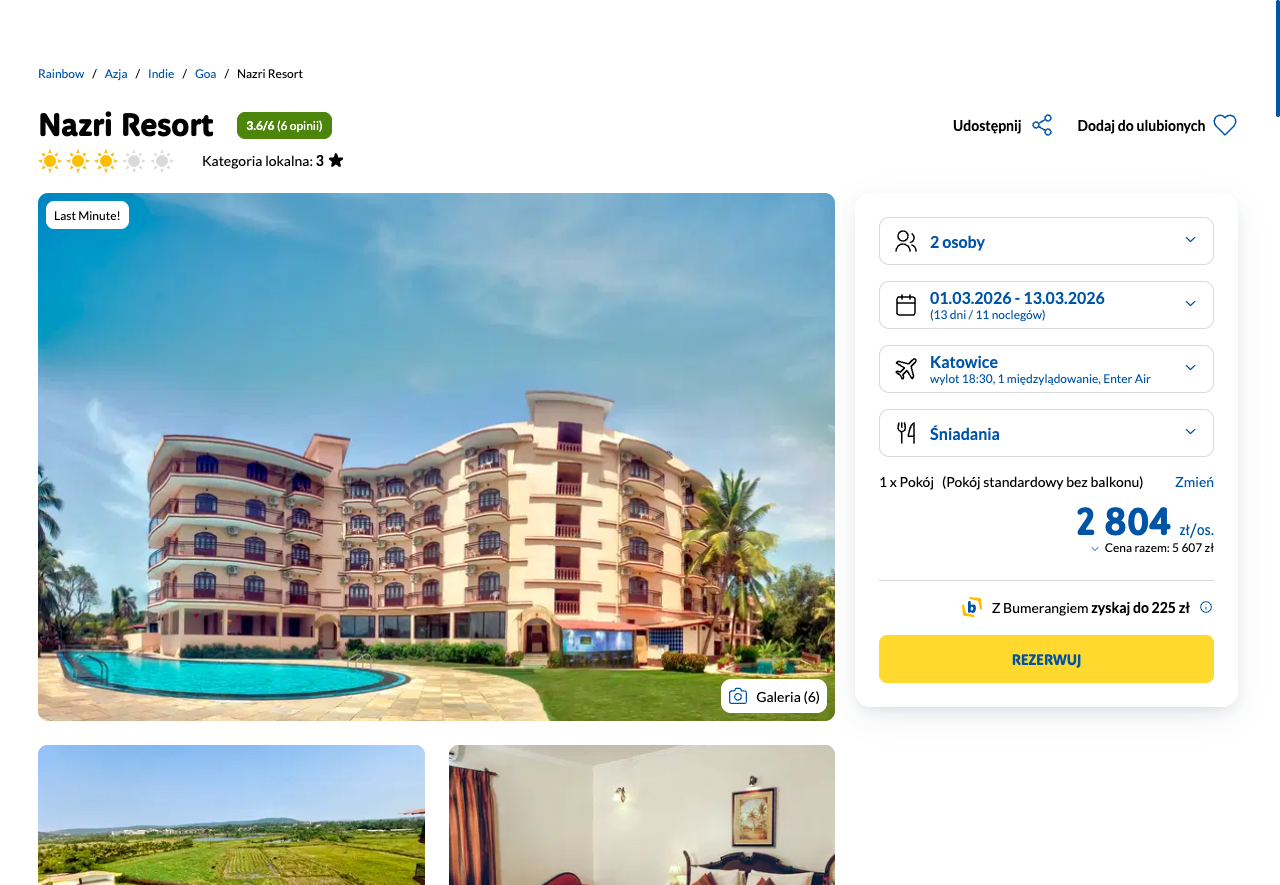1280x885 pixels.
Task: Expand the 2 osoby guests dropdown
Action: tap(1046, 241)
